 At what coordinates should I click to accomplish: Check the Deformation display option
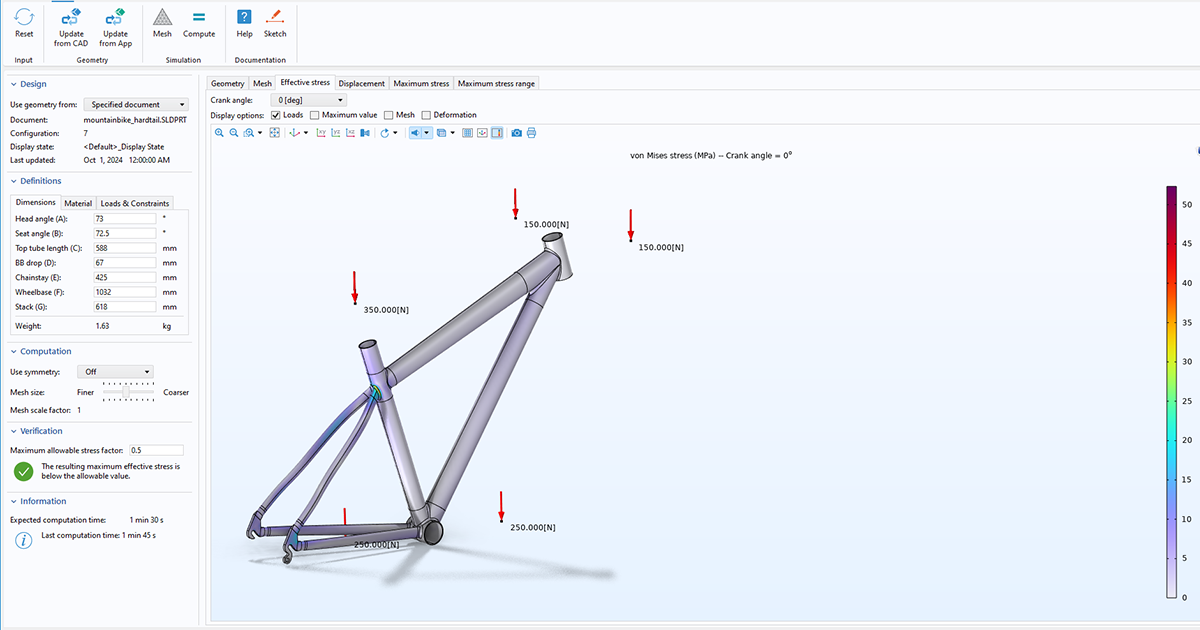click(425, 114)
